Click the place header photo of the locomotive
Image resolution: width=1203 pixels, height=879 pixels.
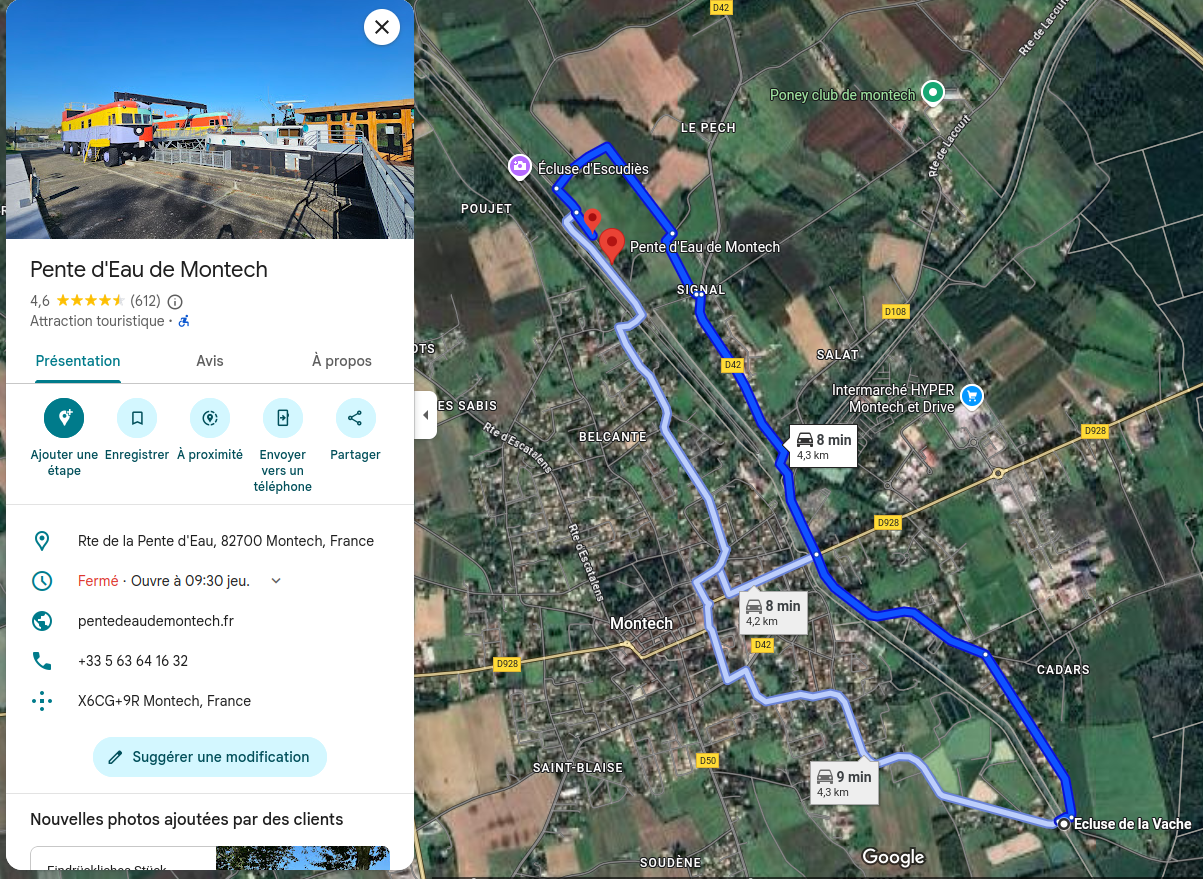(x=210, y=120)
